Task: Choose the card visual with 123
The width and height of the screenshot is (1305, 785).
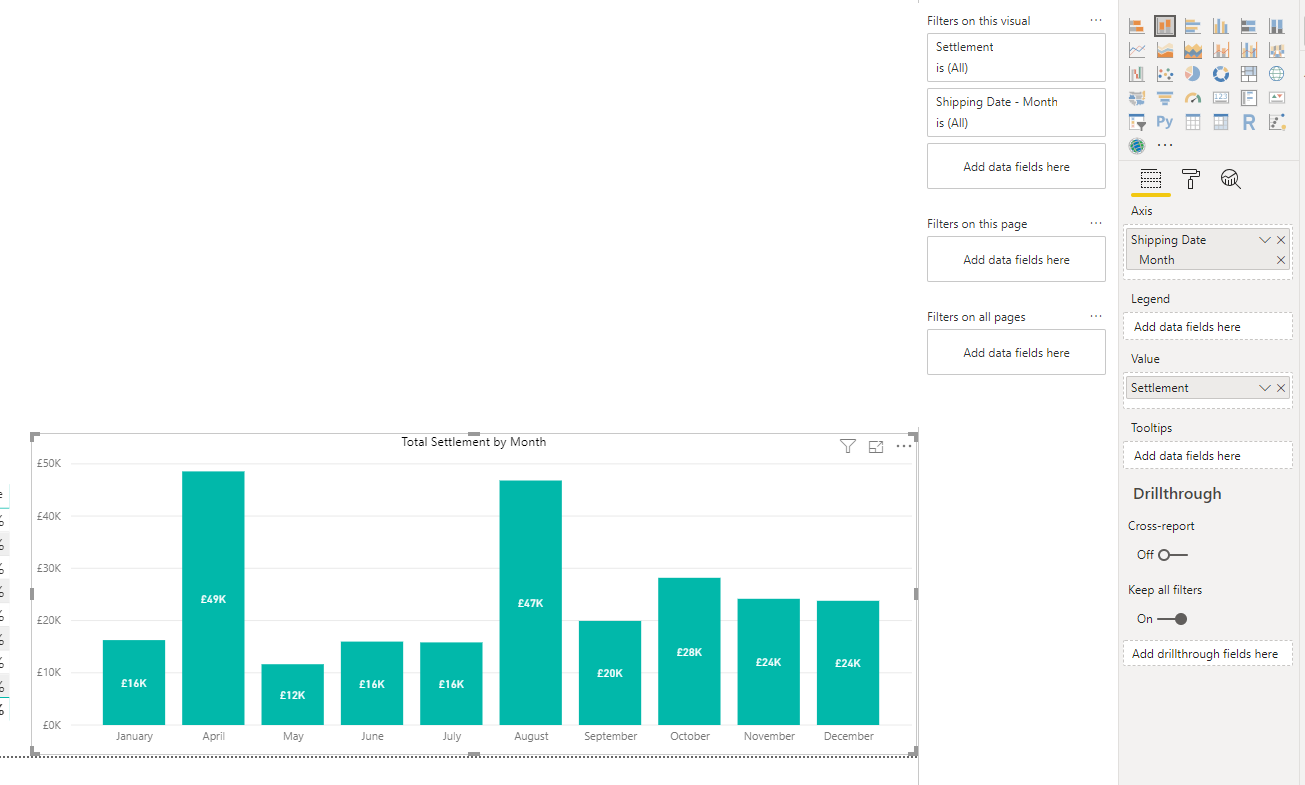Action: 1221,98
